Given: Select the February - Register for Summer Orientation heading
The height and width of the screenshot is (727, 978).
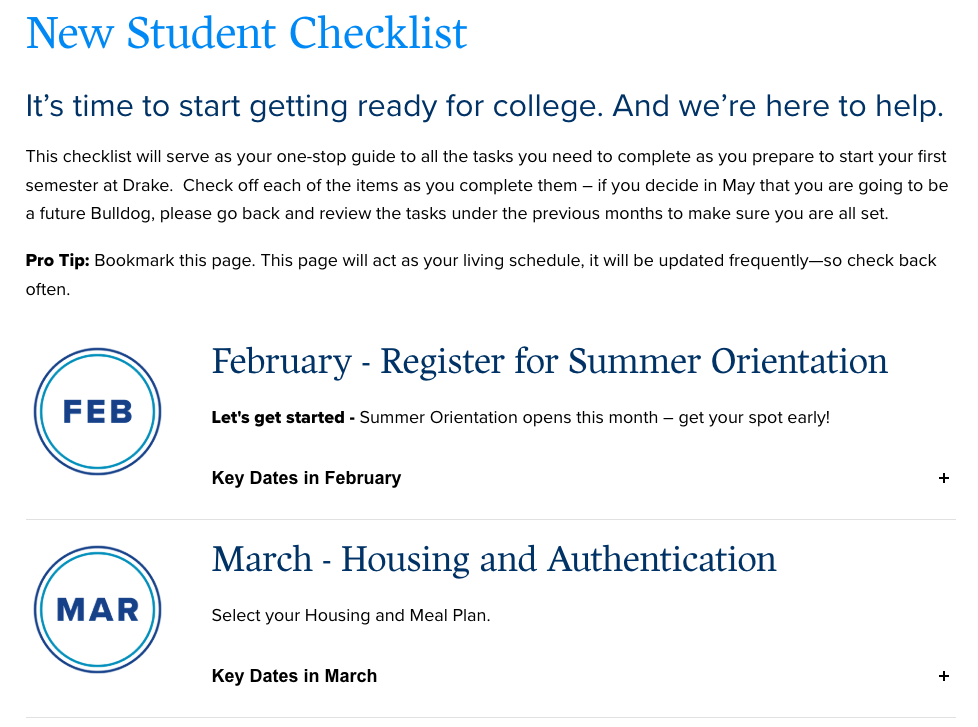Looking at the screenshot, I should point(549,361).
